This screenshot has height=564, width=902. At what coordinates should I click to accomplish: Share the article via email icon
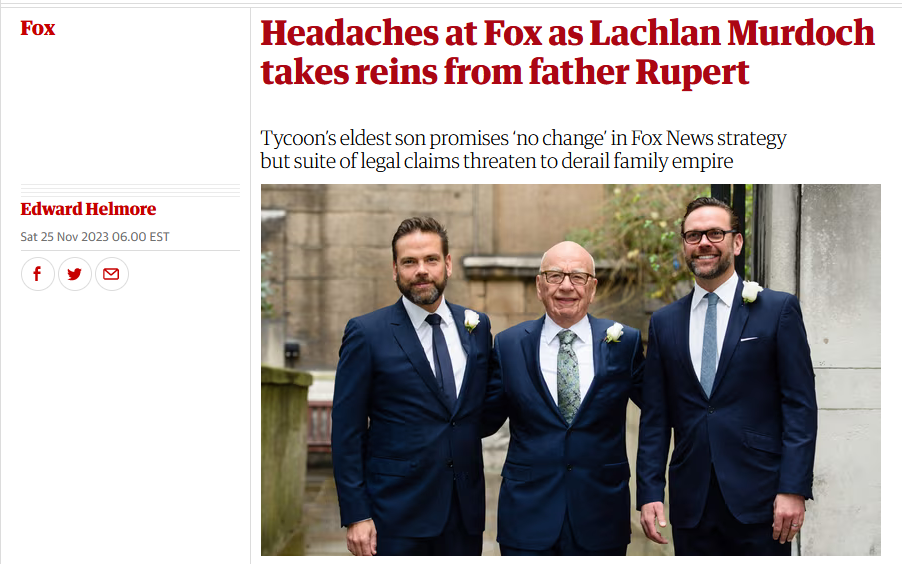(111, 274)
